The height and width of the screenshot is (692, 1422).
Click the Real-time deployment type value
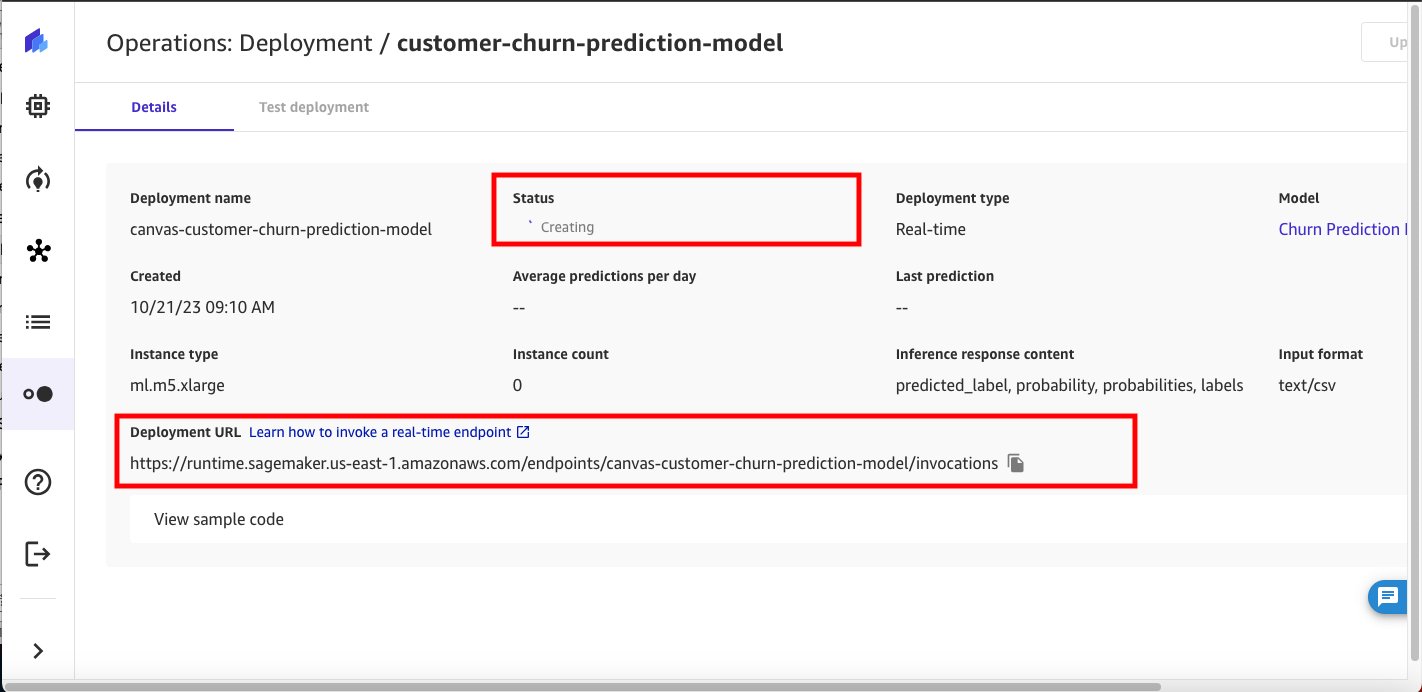coord(931,229)
